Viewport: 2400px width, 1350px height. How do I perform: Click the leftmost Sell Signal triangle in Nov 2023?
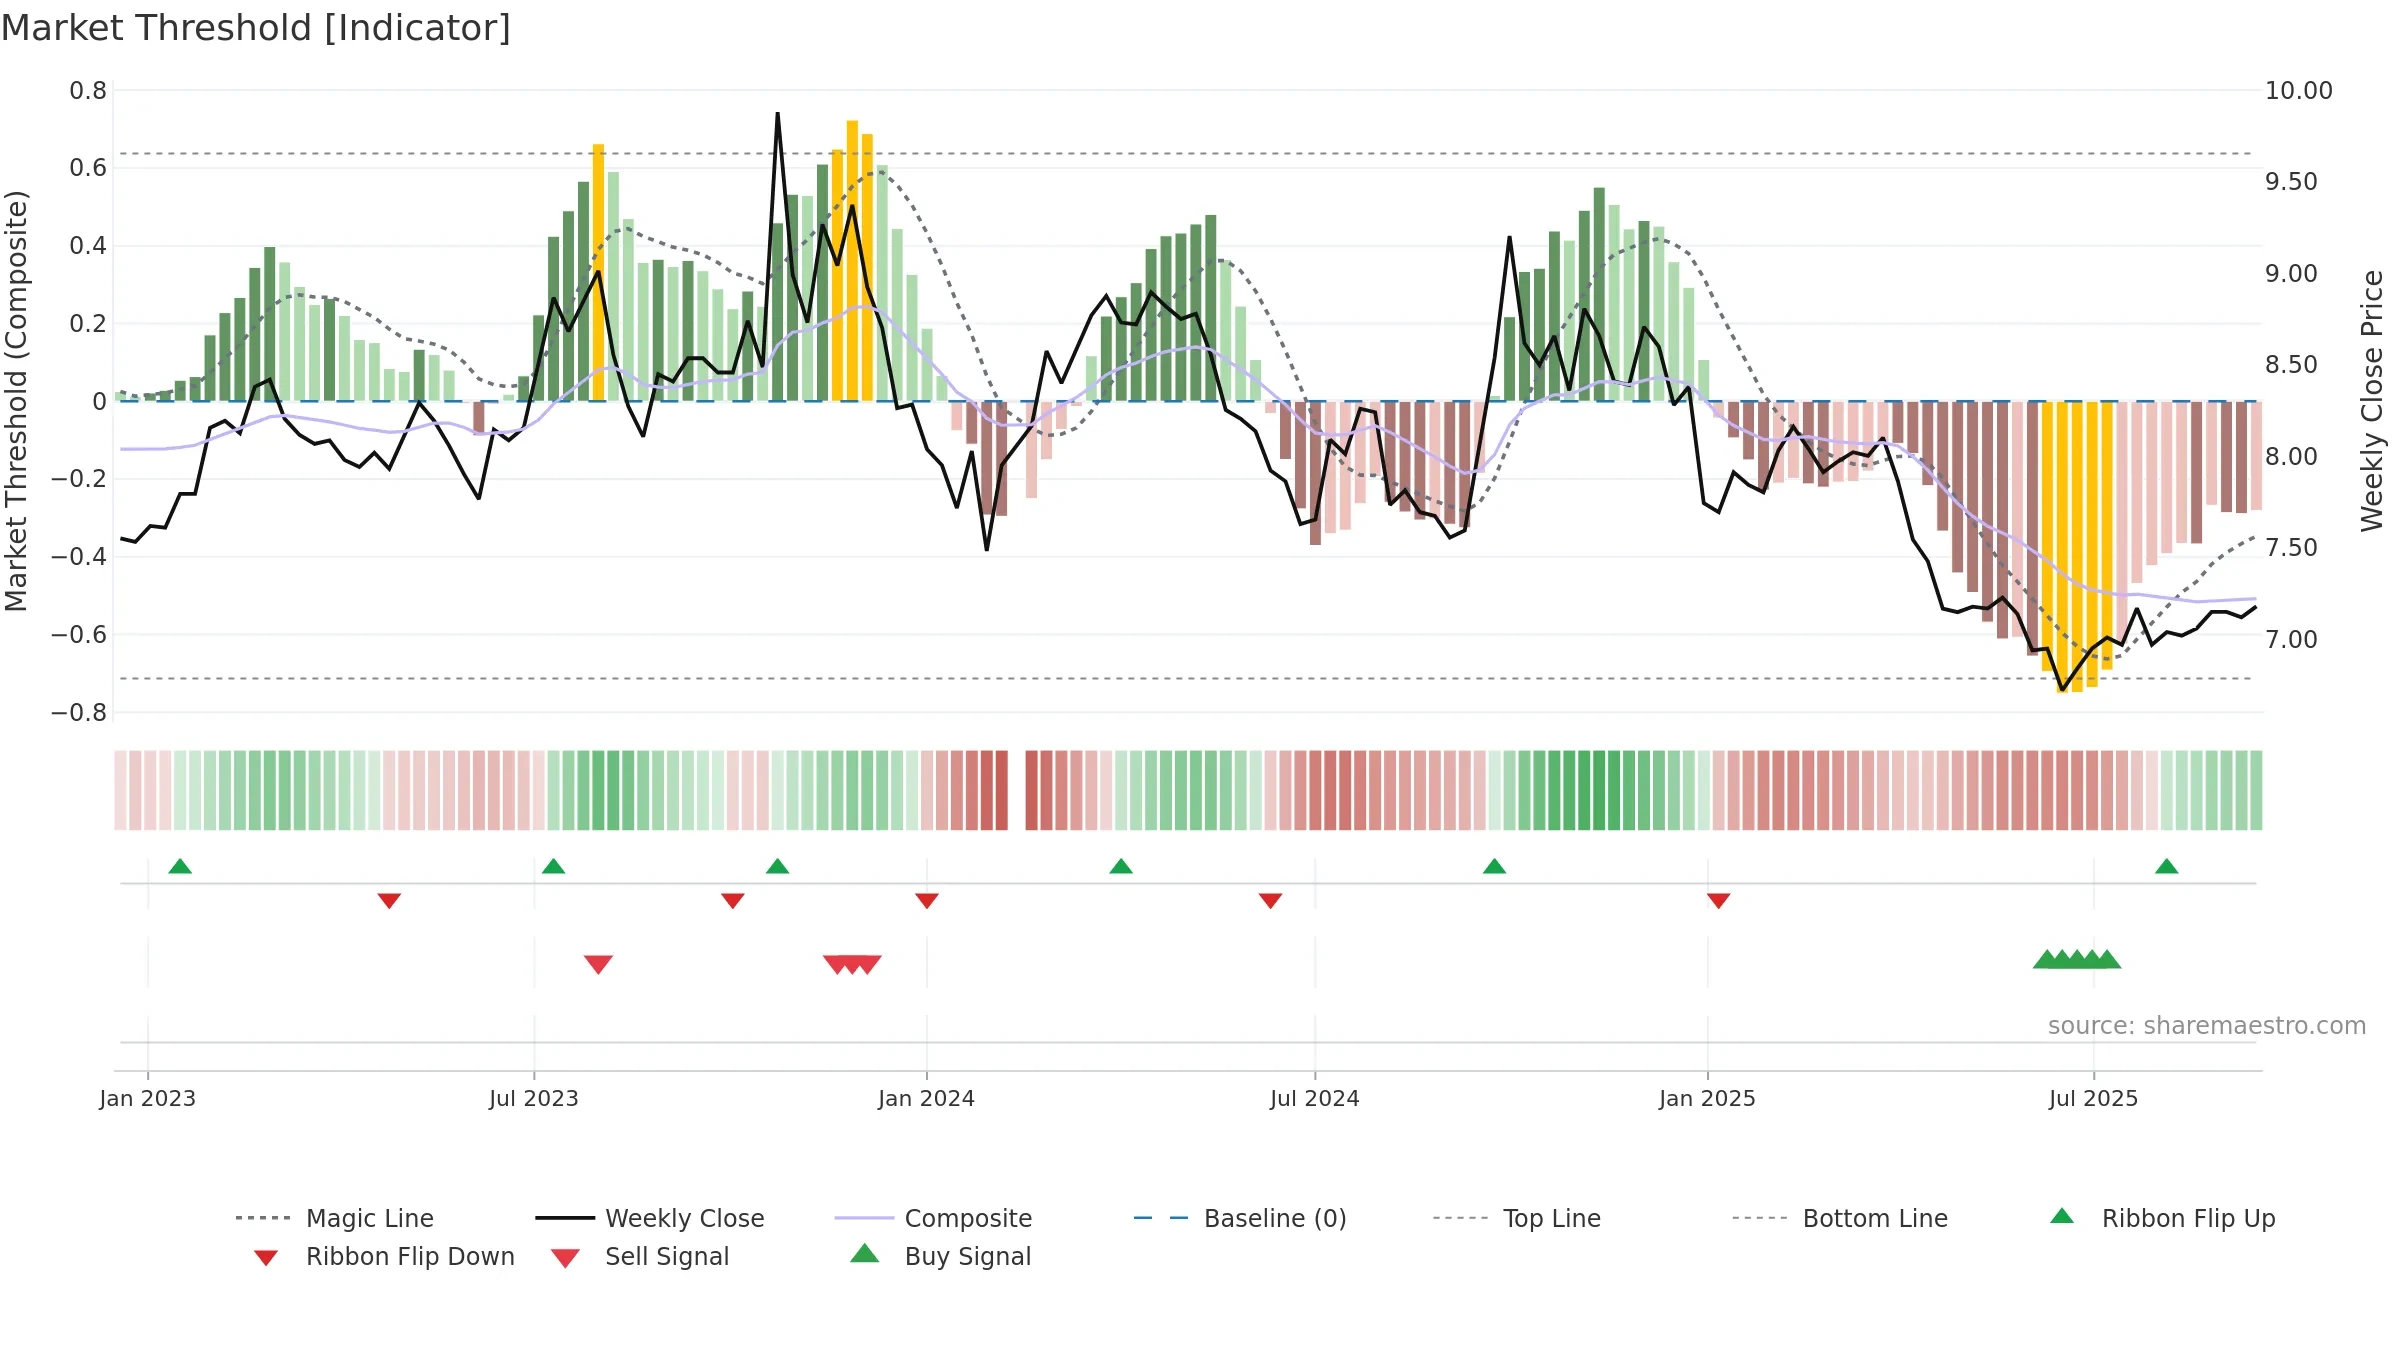(x=837, y=964)
